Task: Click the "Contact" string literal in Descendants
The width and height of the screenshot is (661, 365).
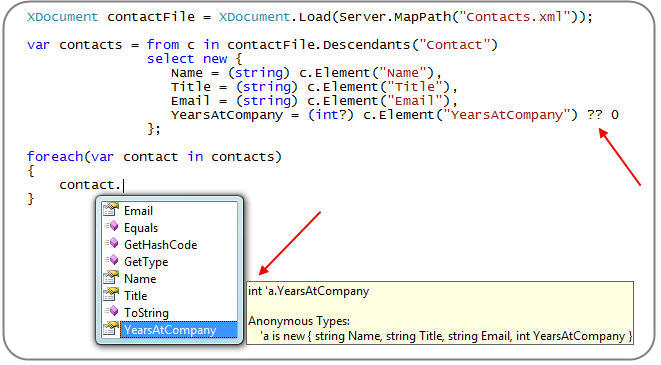Action: [454, 45]
